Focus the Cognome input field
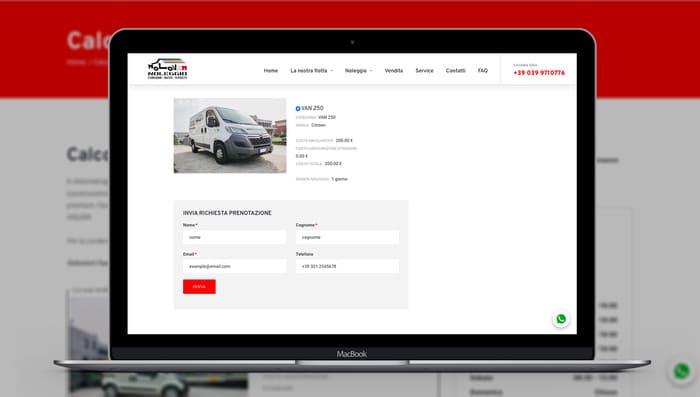Viewport: 700px width, 397px height. [x=347, y=237]
